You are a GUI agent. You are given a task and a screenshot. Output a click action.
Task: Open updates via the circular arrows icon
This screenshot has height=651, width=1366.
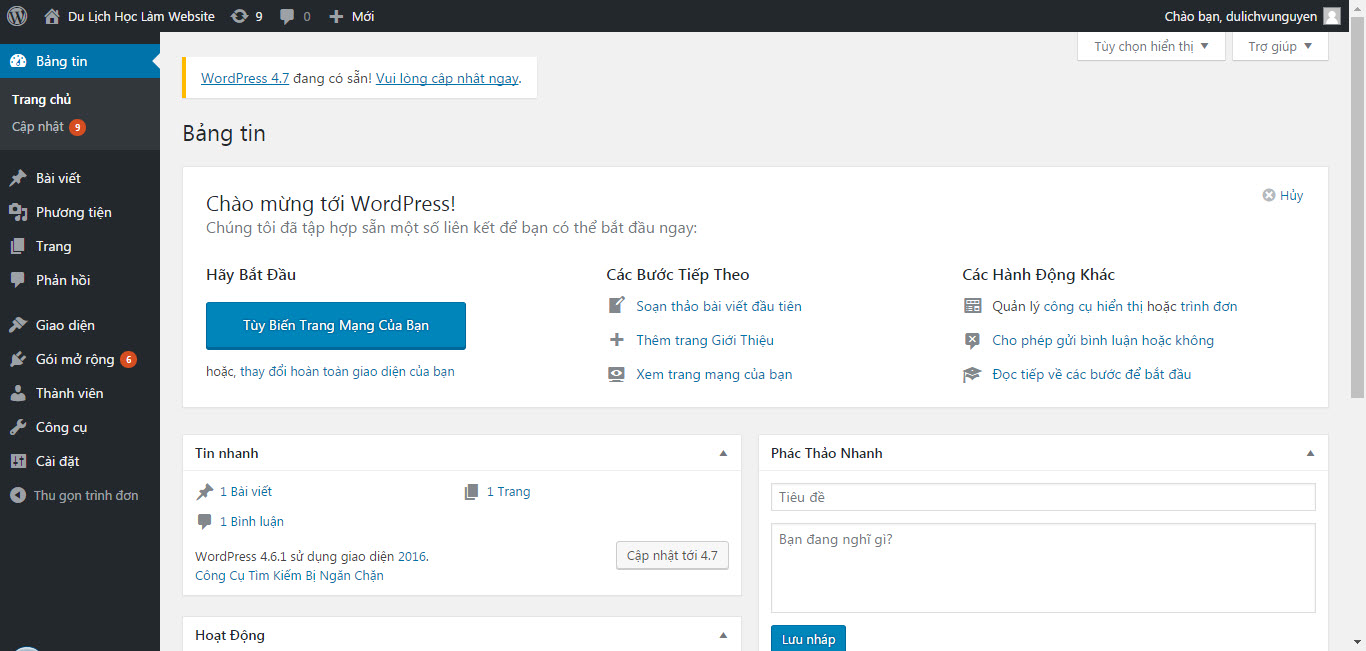[x=240, y=15]
